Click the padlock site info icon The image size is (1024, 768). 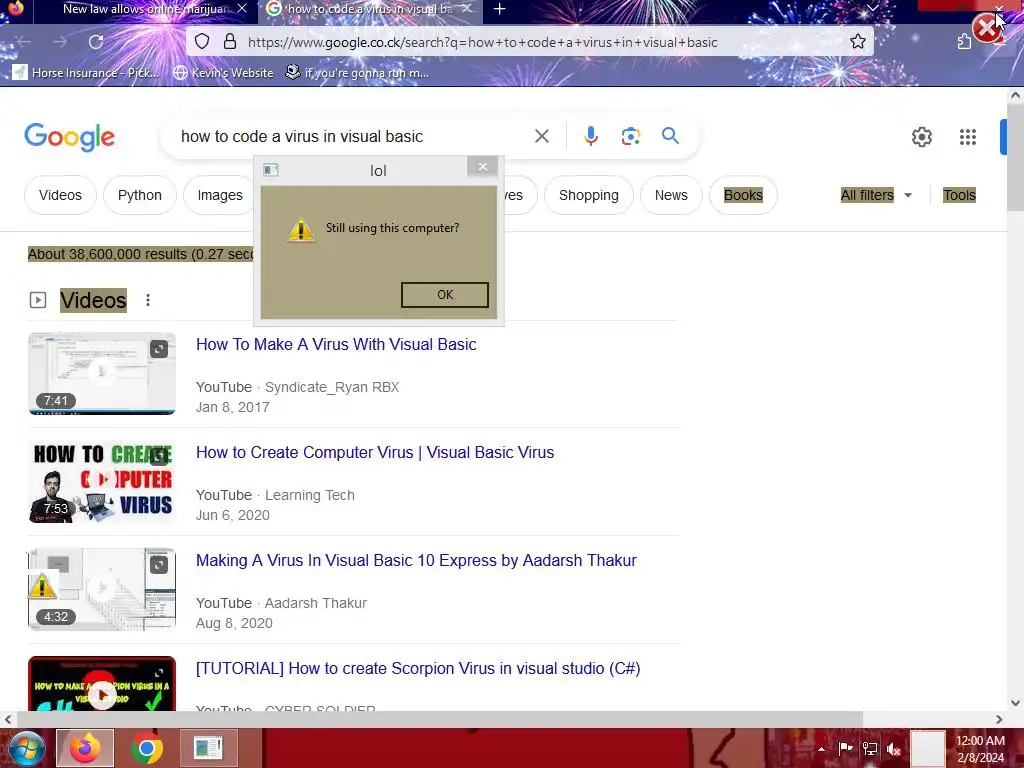pyautogui.click(x=230, y=42)
